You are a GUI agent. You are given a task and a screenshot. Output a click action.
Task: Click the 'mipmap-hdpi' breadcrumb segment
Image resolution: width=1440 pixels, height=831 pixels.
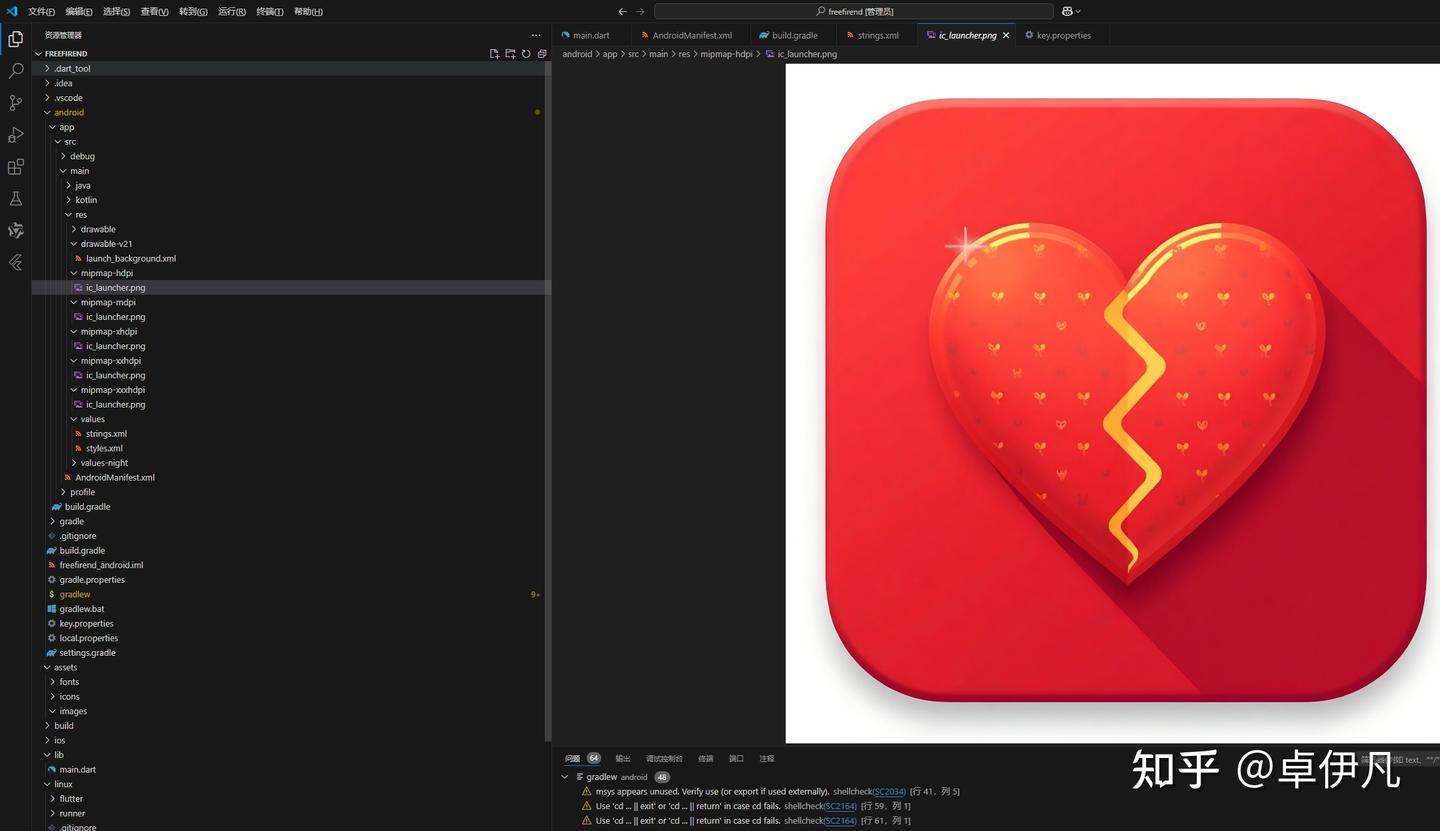[726, 54]
